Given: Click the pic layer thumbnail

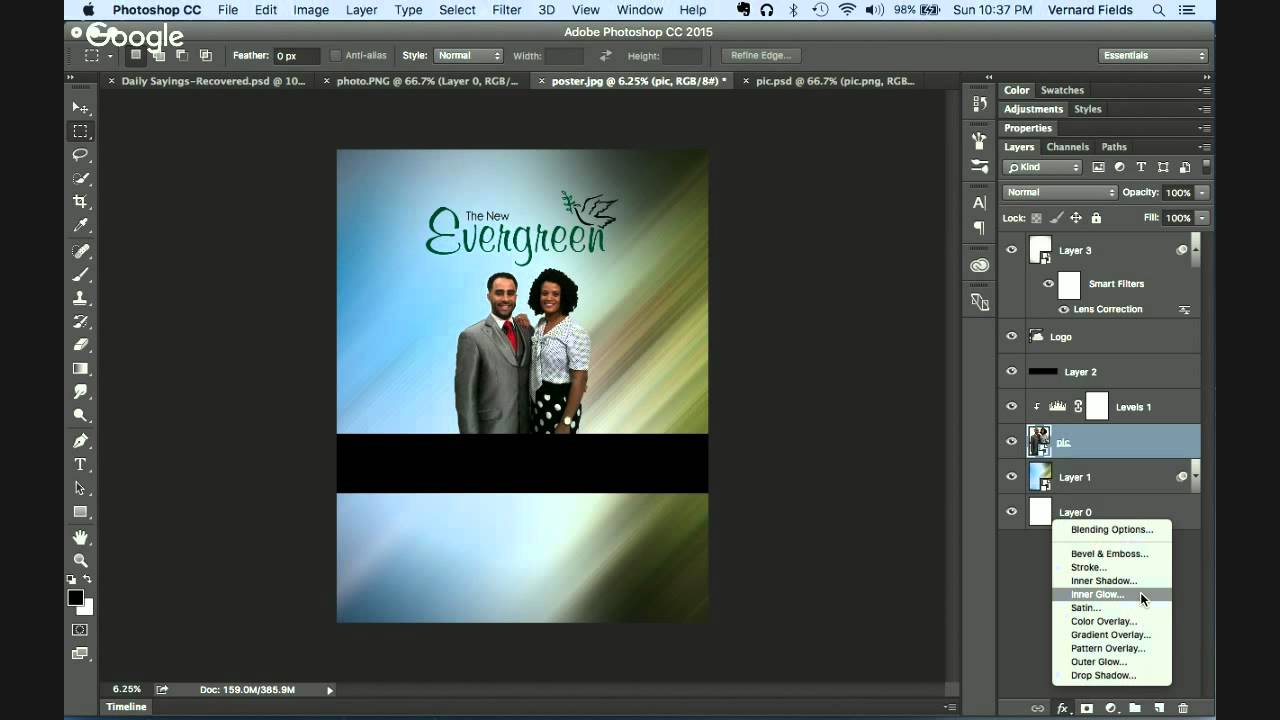Looking at the screenshot, I should [1040, 441].
